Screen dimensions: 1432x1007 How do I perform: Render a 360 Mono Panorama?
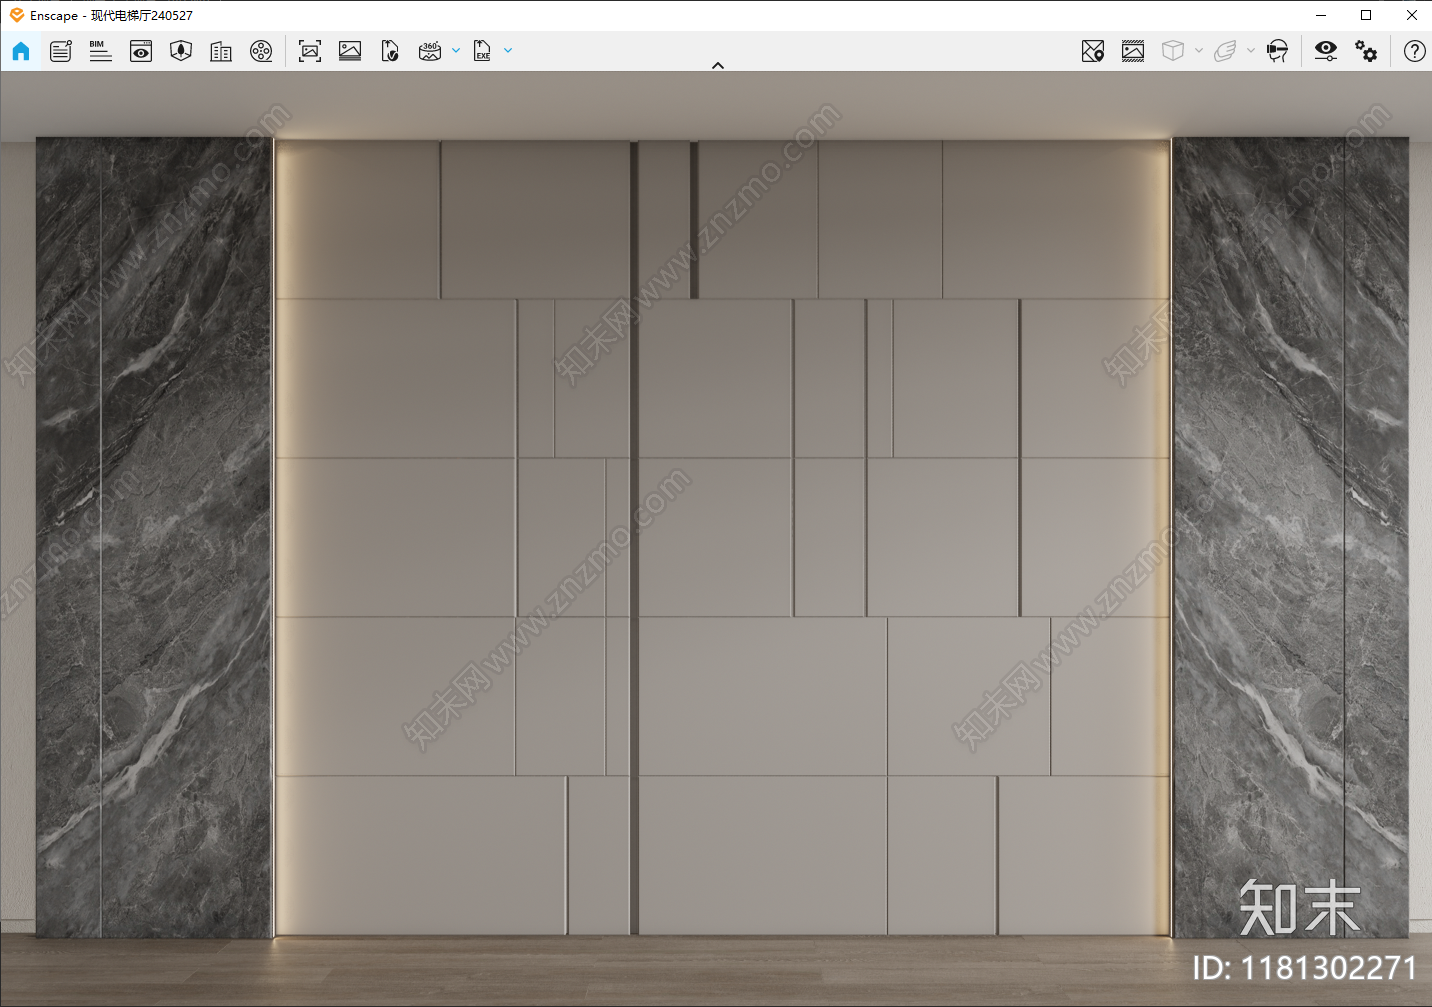tap(430, 51)
